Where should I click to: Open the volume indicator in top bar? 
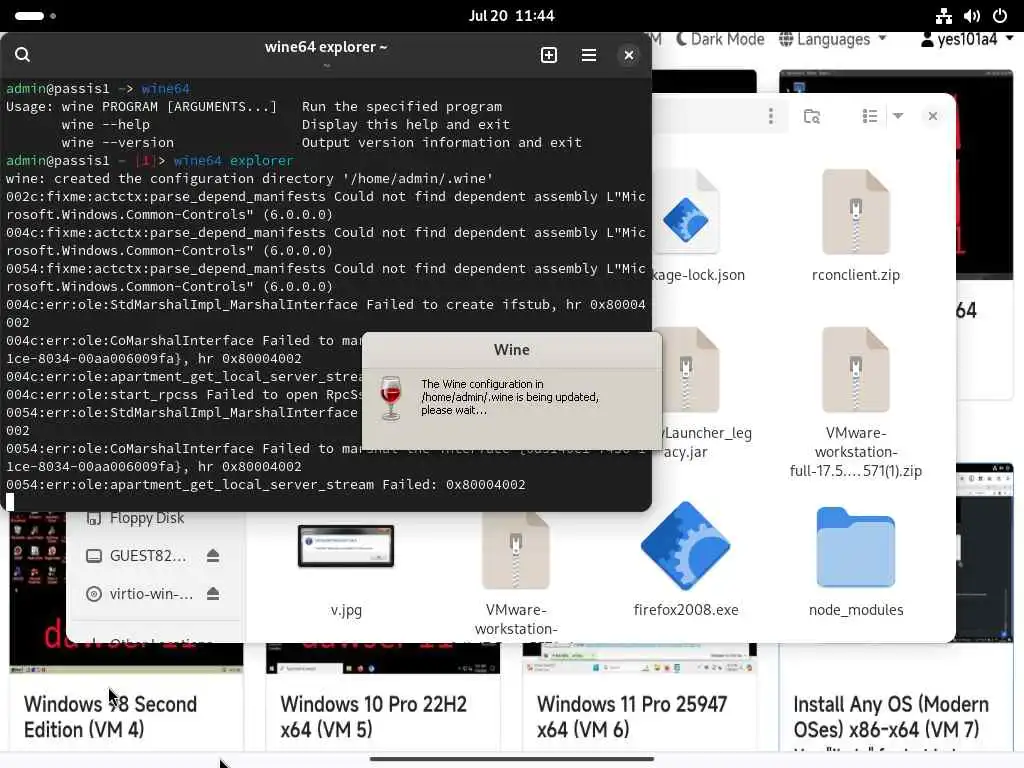(972, 16)
